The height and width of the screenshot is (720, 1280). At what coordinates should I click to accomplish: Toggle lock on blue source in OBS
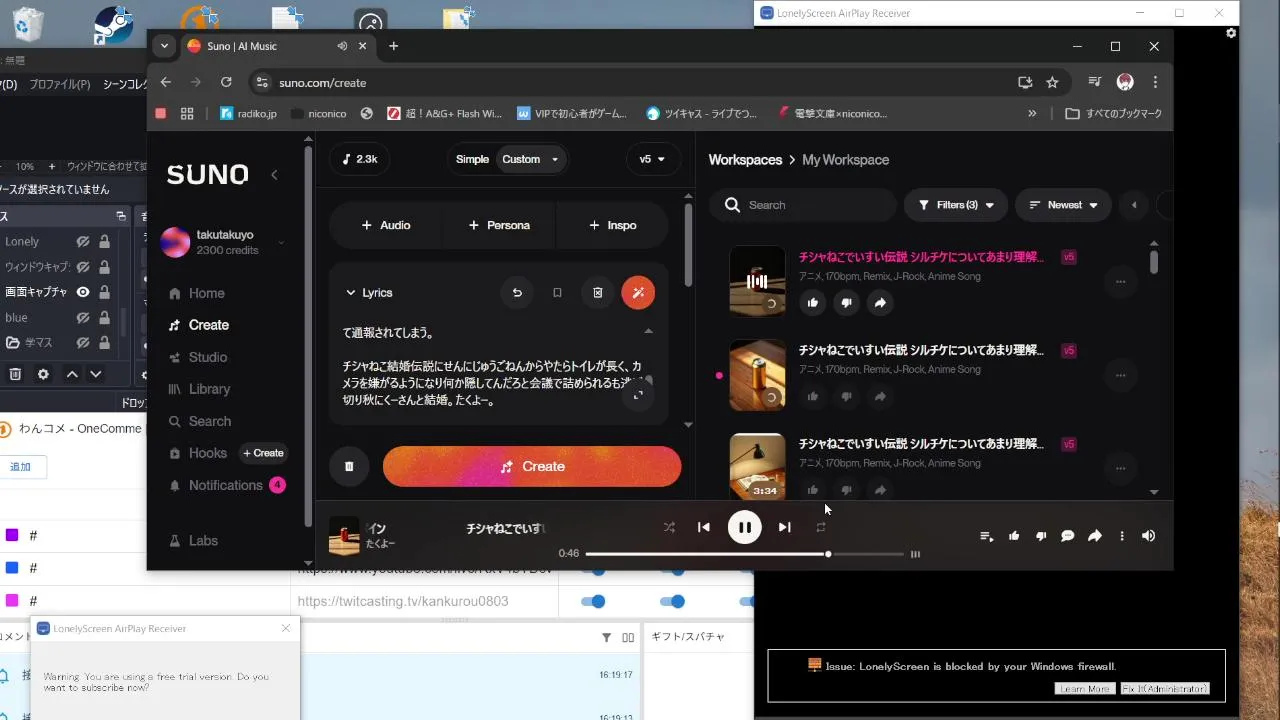pos(104,318)
